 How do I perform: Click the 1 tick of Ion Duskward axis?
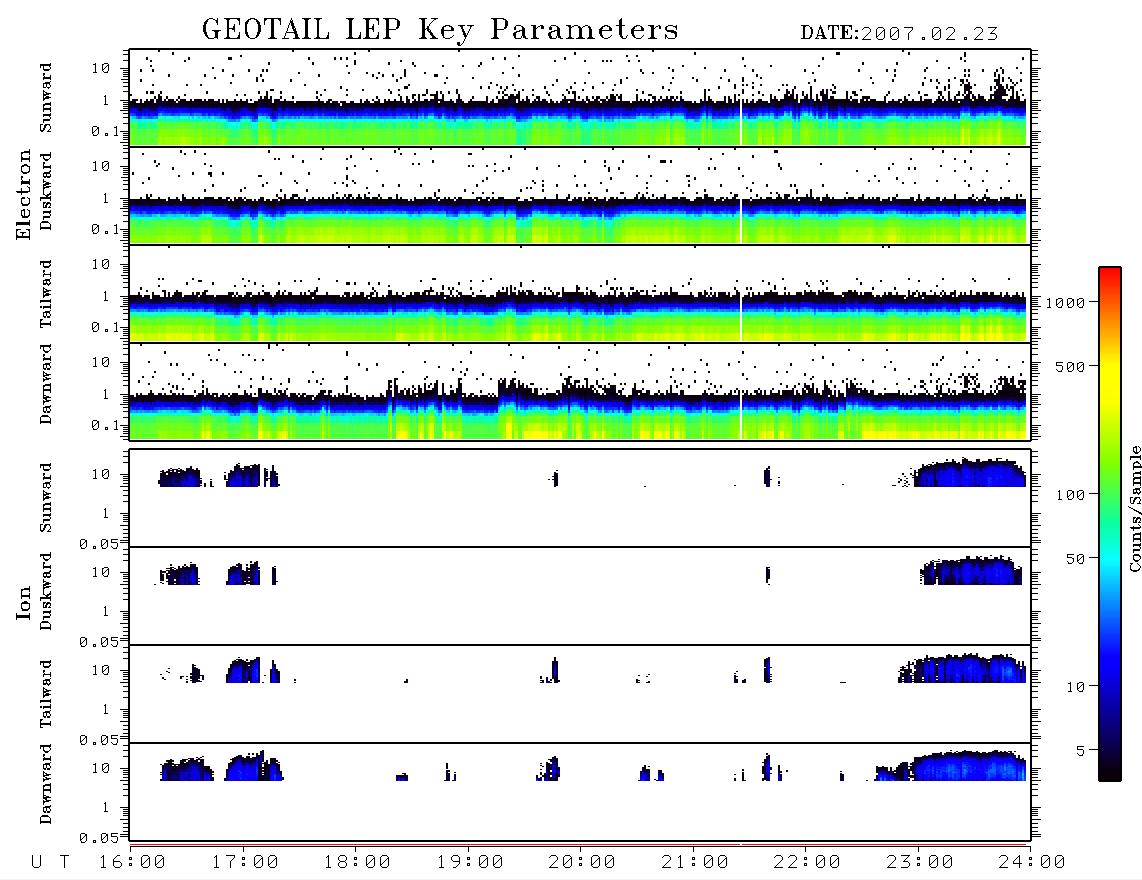[x=106, y=611]
